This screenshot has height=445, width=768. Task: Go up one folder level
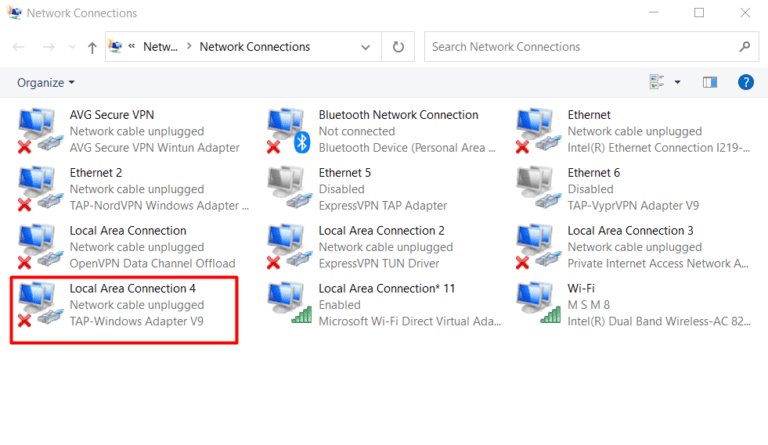93,47
